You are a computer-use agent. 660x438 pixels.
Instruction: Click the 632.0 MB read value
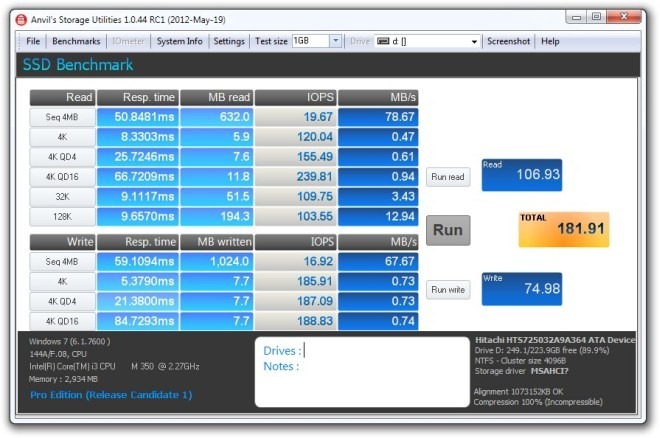click(x=217, y=117)
